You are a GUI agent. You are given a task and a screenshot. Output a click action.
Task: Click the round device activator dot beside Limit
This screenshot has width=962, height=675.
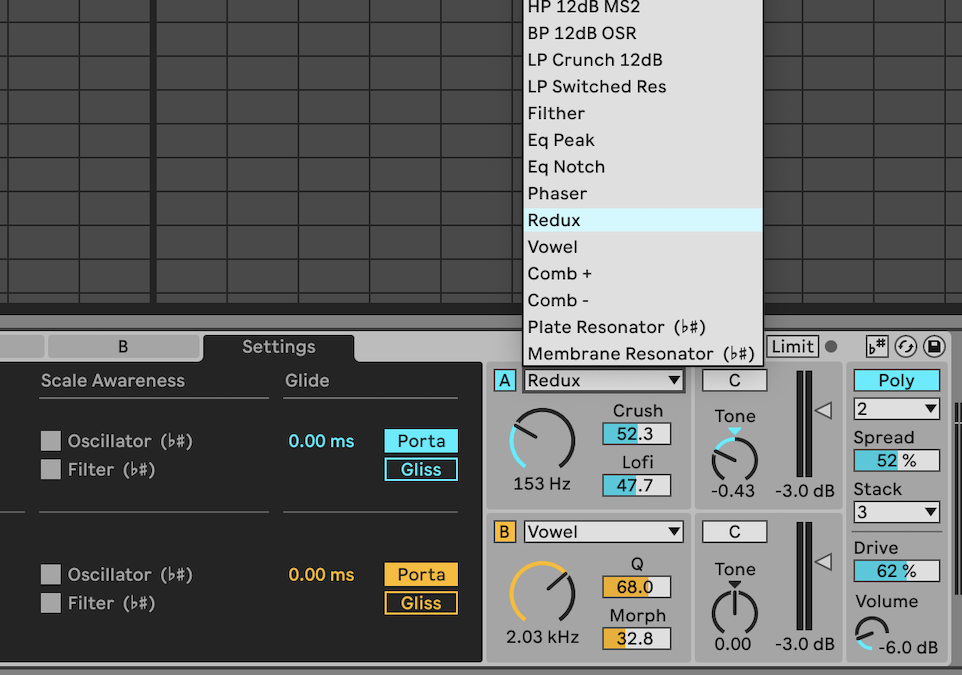tap(831, 346)
